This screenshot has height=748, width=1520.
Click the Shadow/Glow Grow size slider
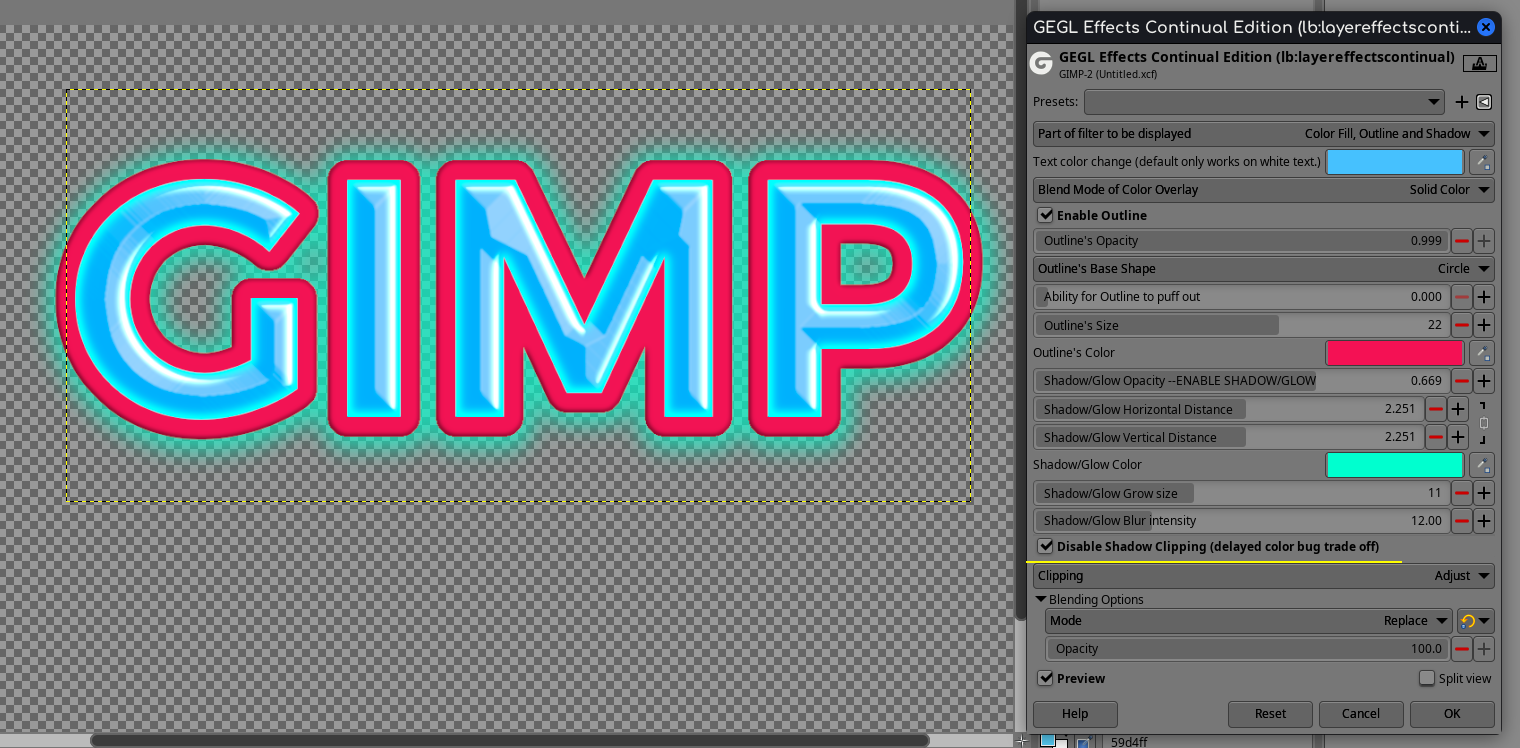tap(1241, 493)
